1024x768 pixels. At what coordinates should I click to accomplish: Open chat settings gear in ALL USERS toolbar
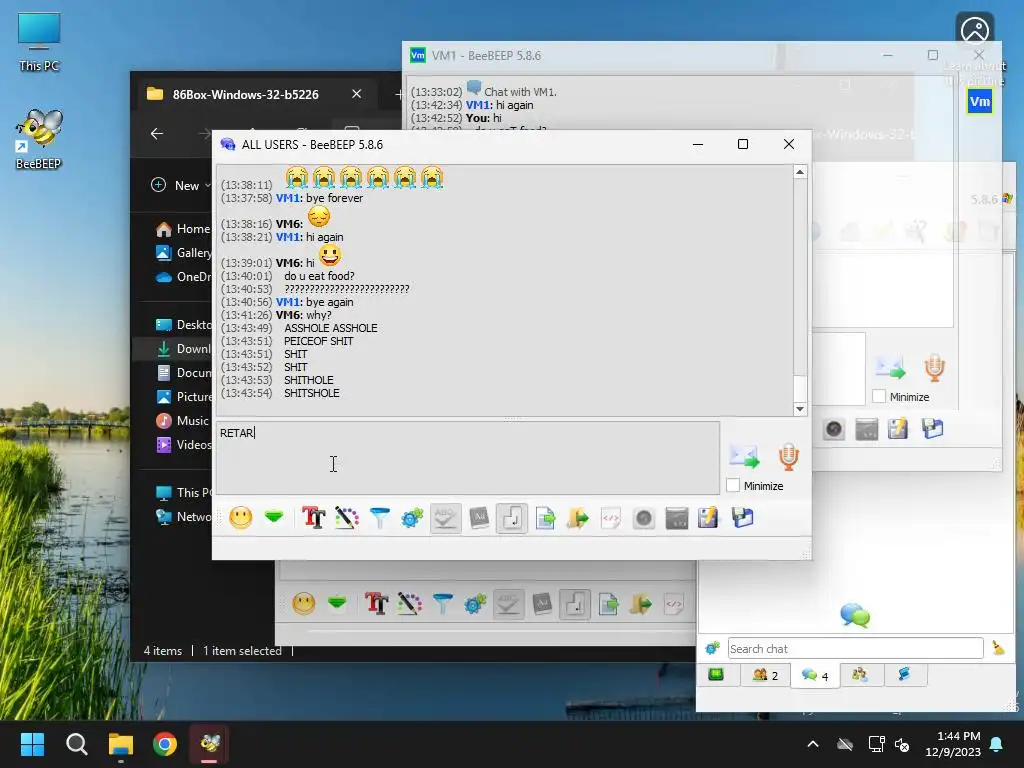[x=412, y=519]
